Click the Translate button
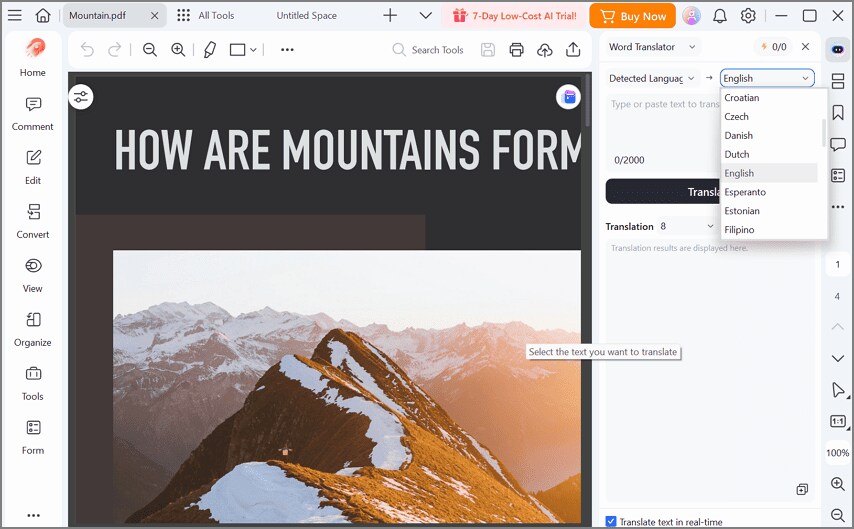Image resolution: width=854 pixels, height=529 pixels. [x=663, y=192]
